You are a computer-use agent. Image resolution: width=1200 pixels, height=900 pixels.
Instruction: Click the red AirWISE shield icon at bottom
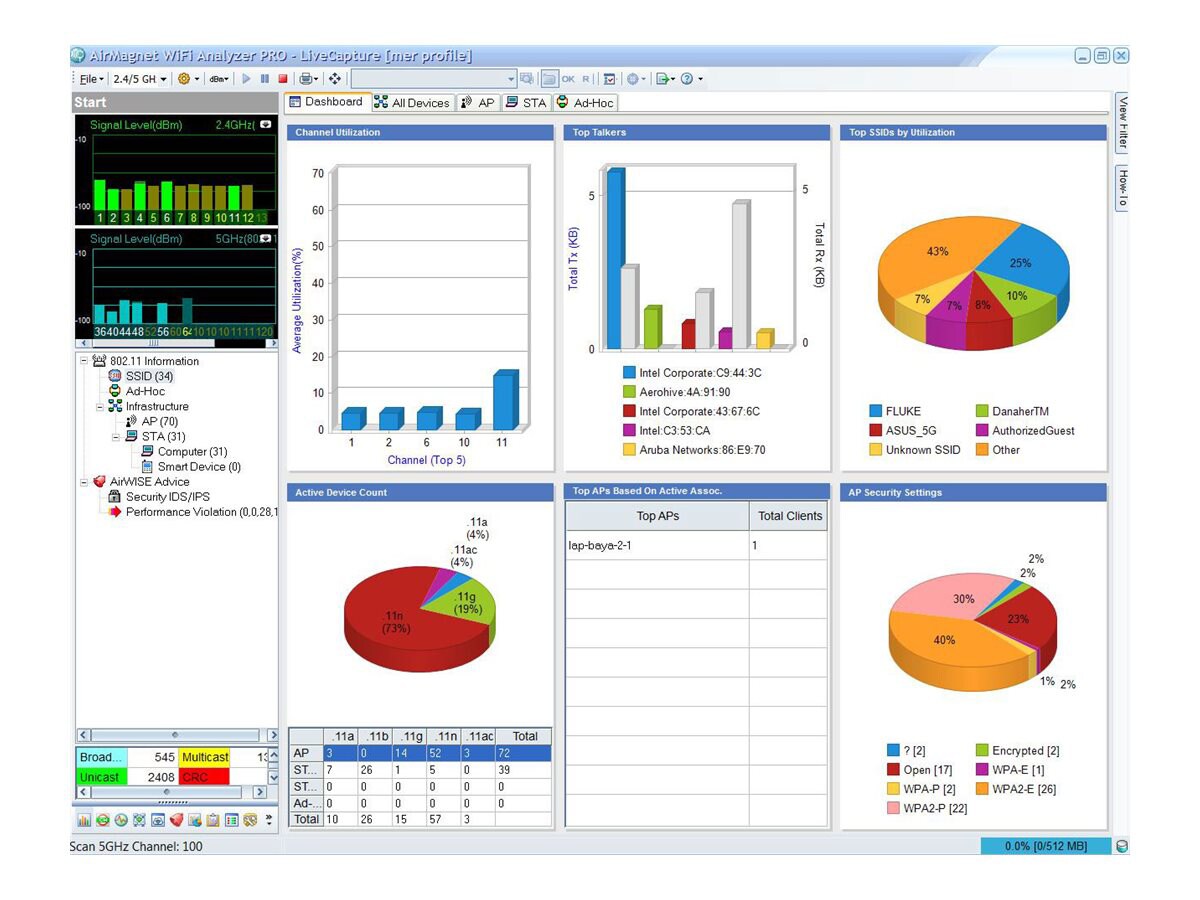tap(176, 820)
